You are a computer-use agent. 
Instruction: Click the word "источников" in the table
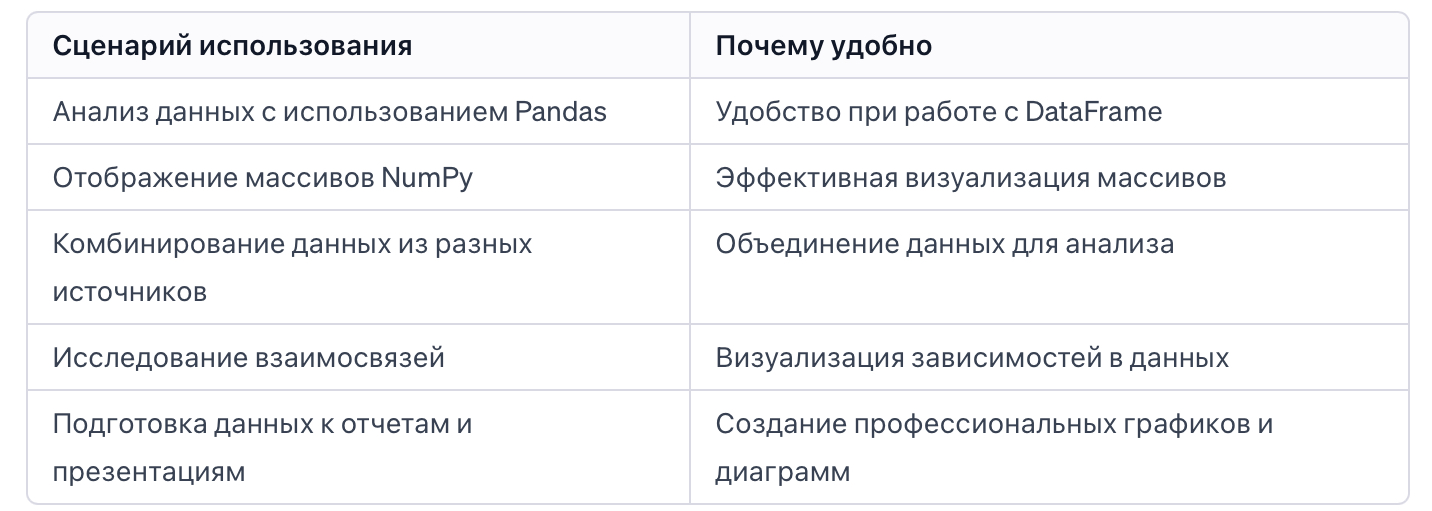click(x=130, y=292)
